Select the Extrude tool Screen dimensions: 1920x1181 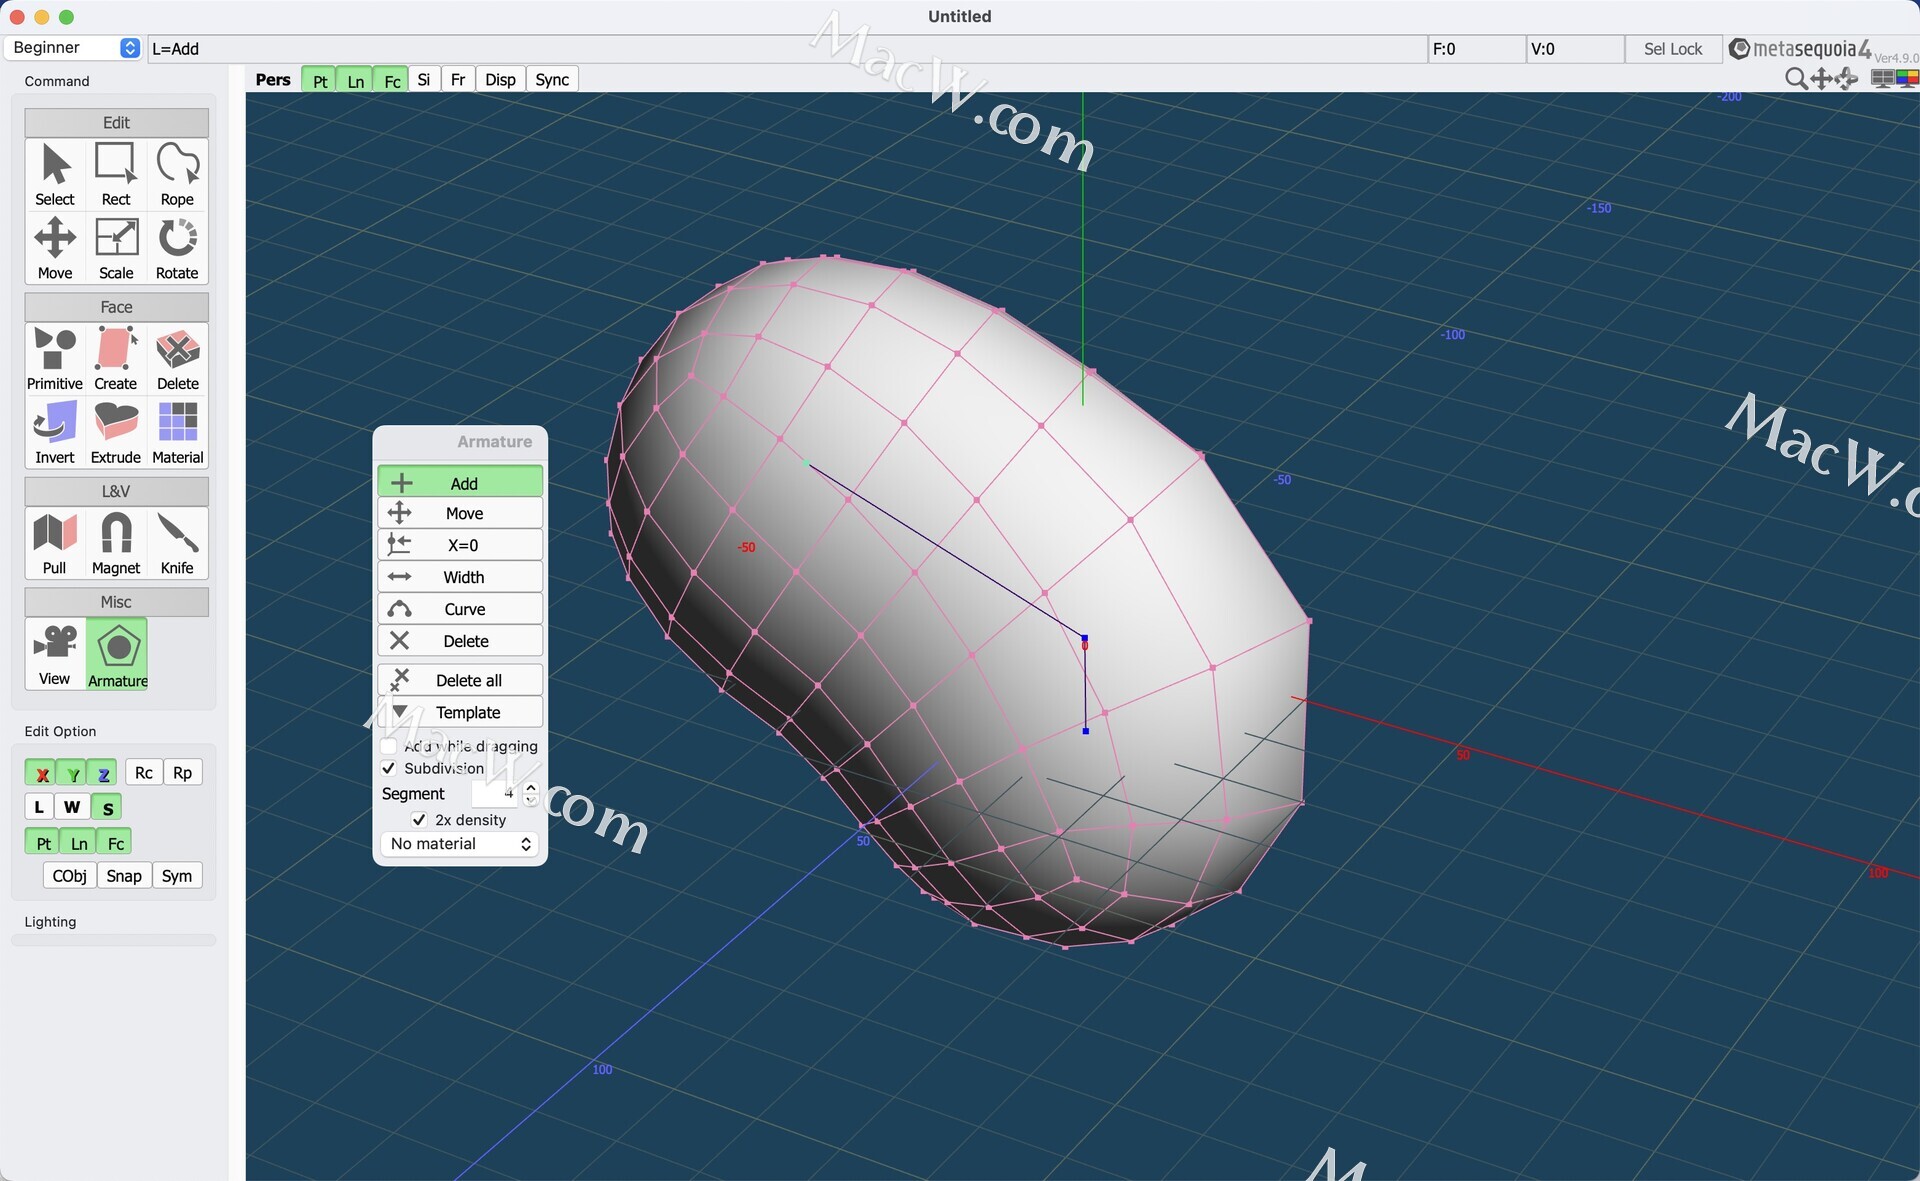(116, 432)
